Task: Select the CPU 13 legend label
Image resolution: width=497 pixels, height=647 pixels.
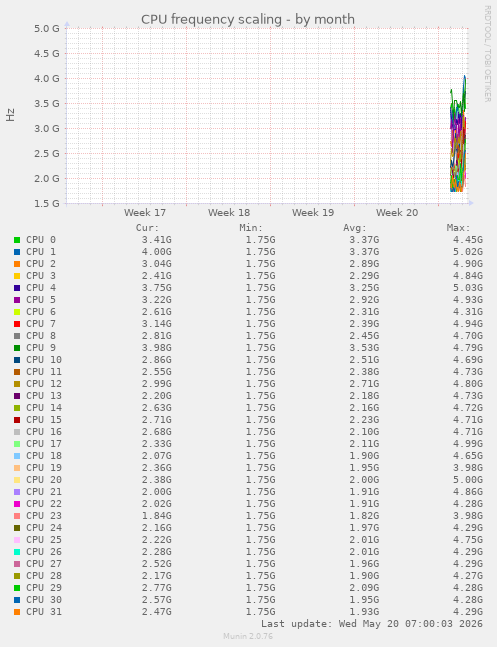Action: click(x=44, y=395)
